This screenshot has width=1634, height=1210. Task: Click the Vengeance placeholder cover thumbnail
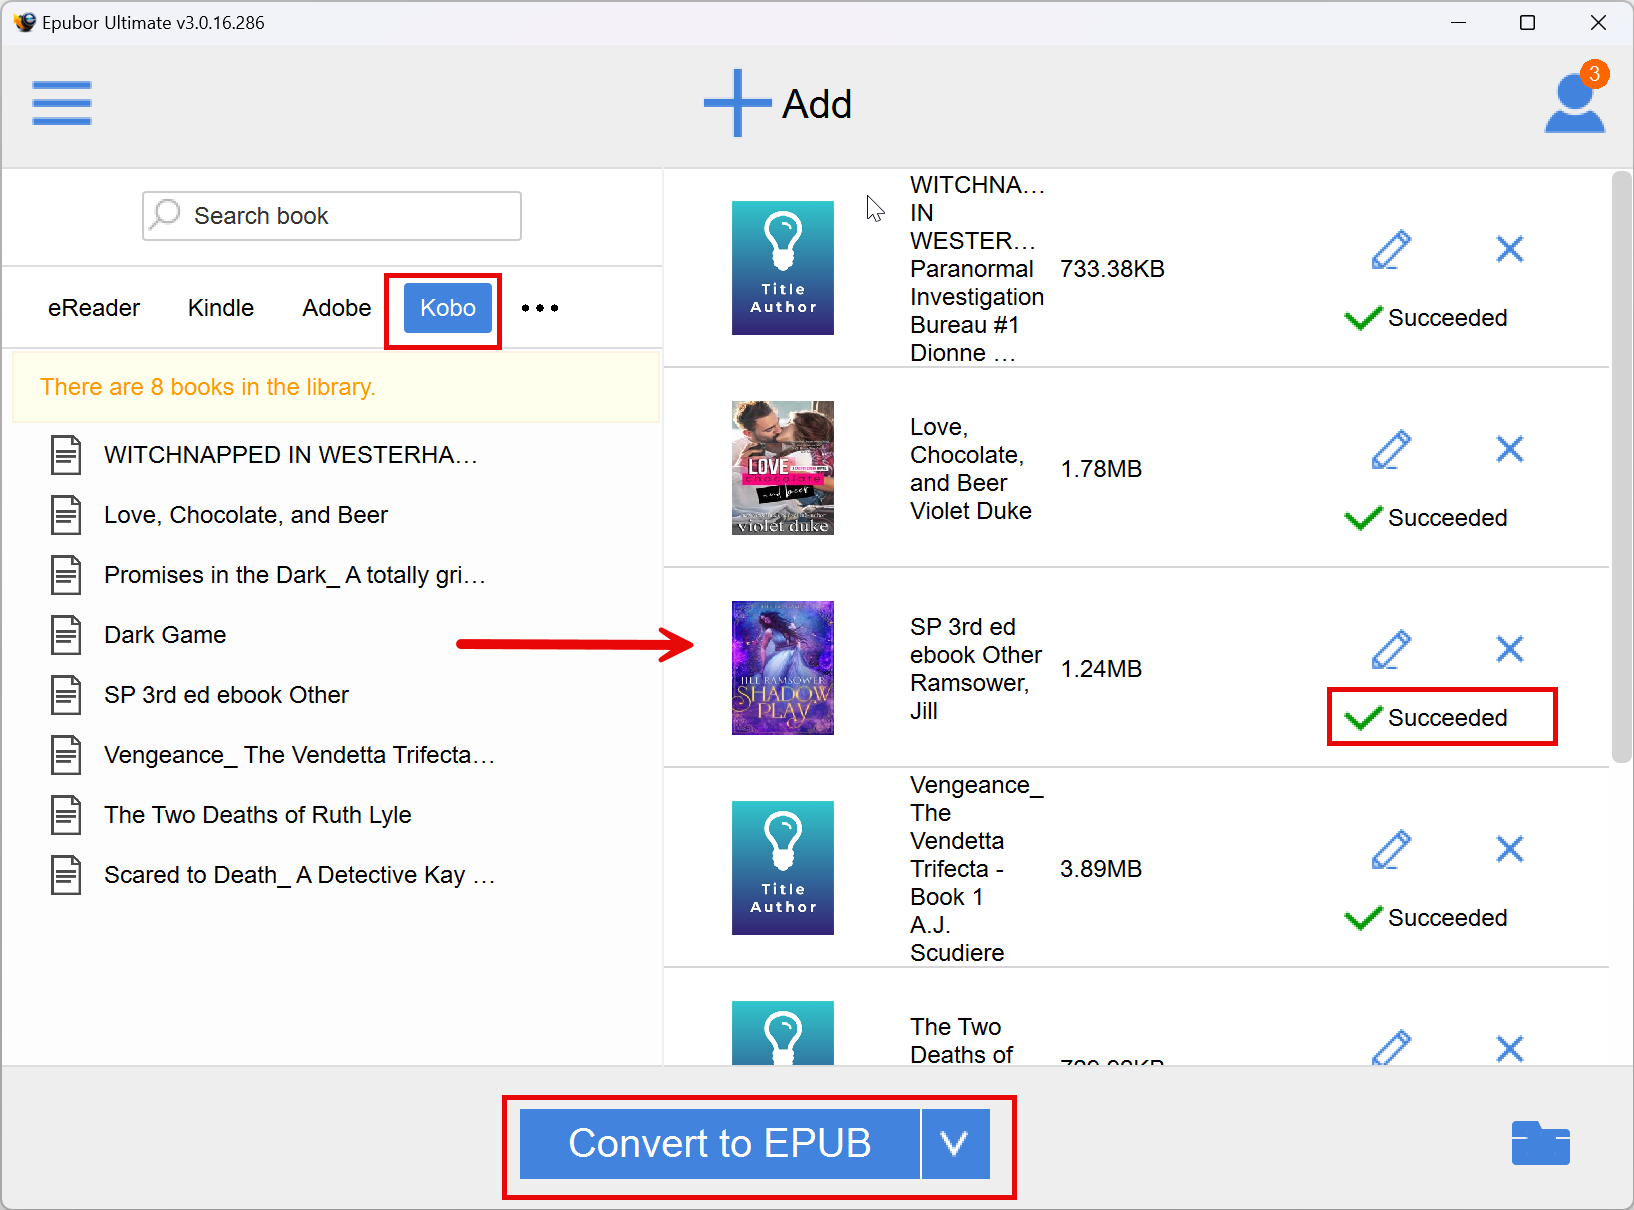point(783,868)
